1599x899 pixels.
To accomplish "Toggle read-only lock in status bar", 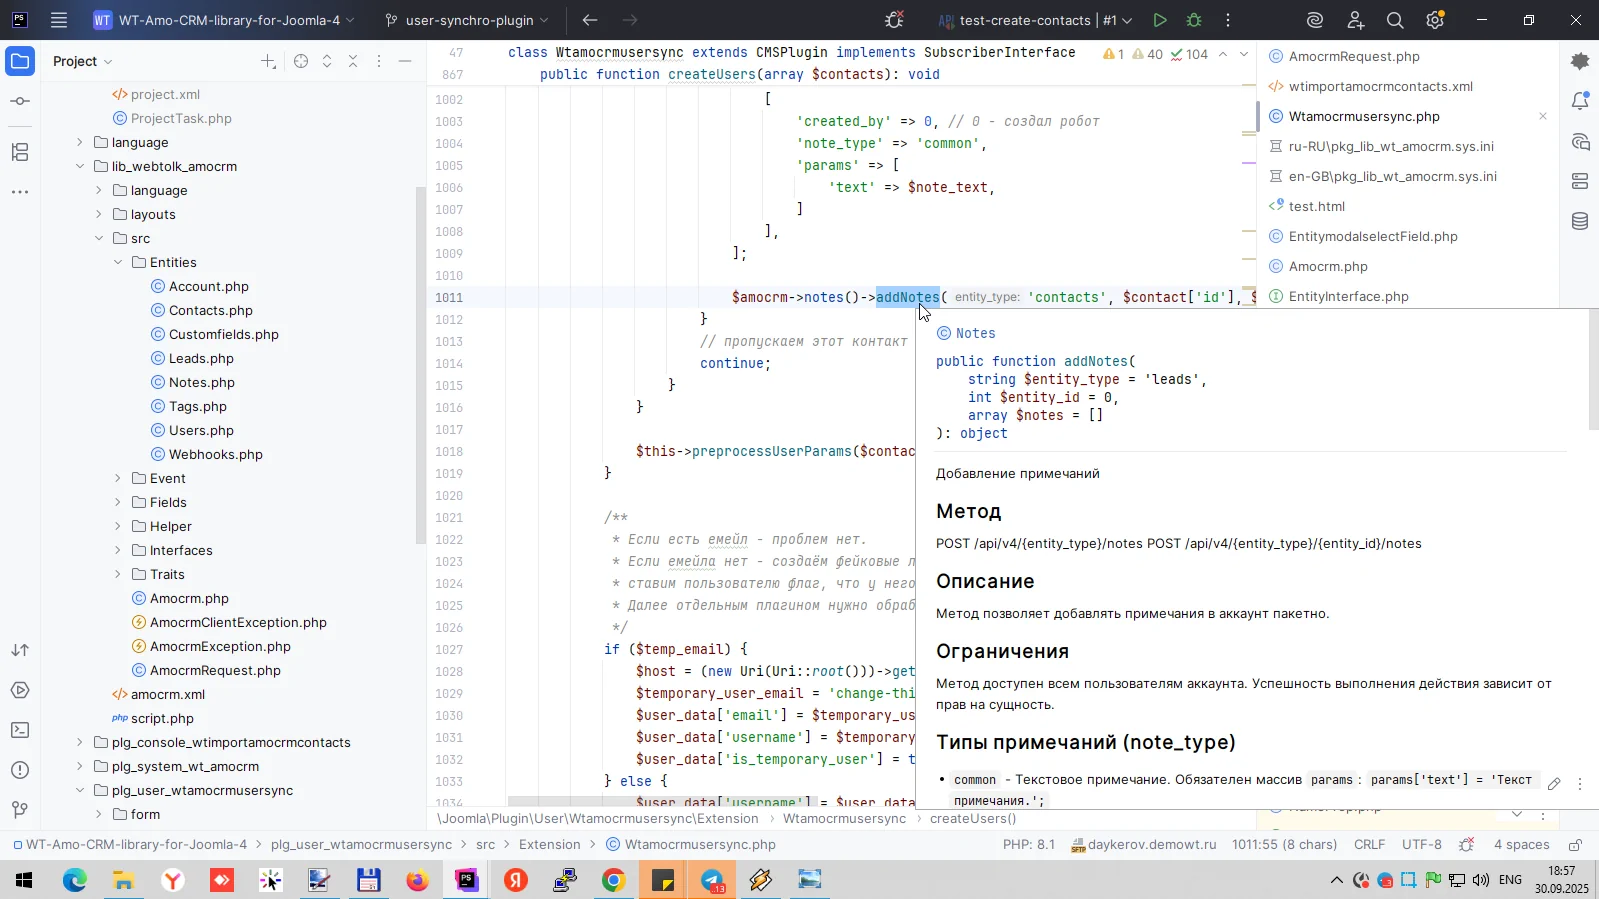I will (x=1575, y=845).
